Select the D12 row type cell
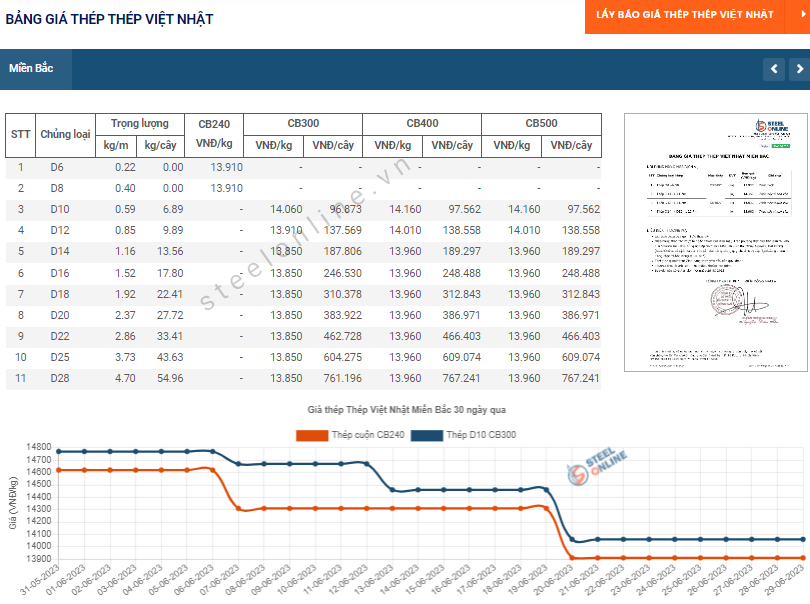 [x=59, y=230]
